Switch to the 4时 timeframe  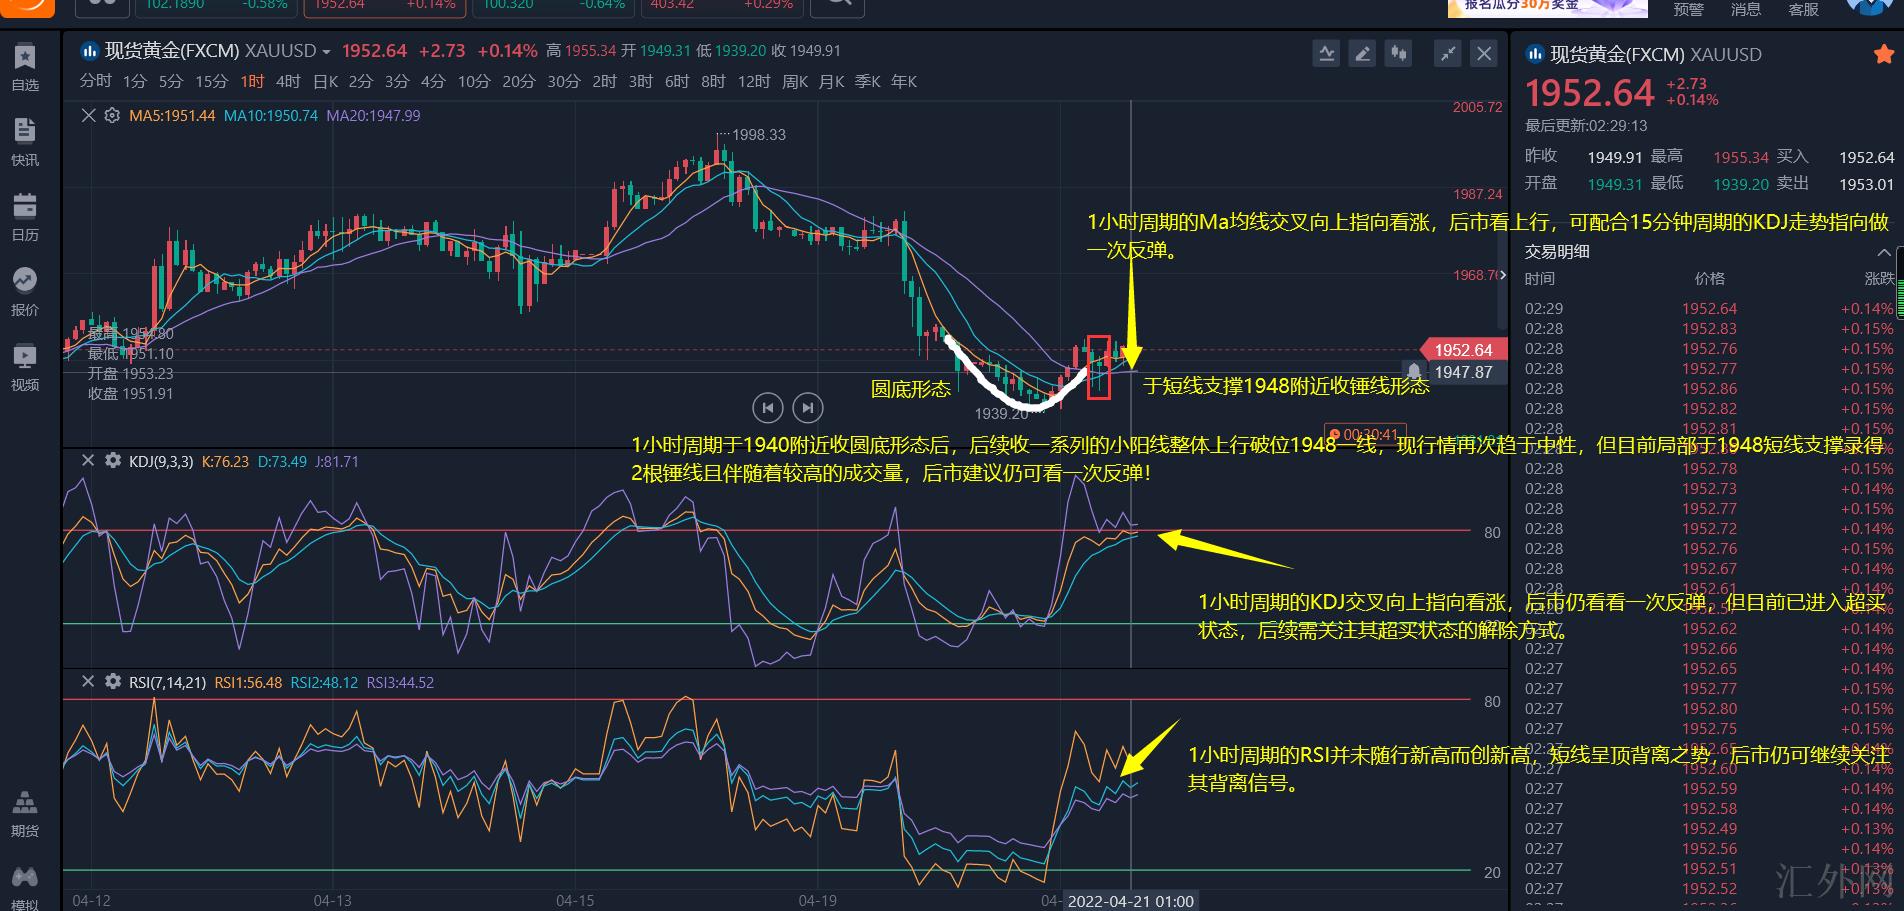288,82
